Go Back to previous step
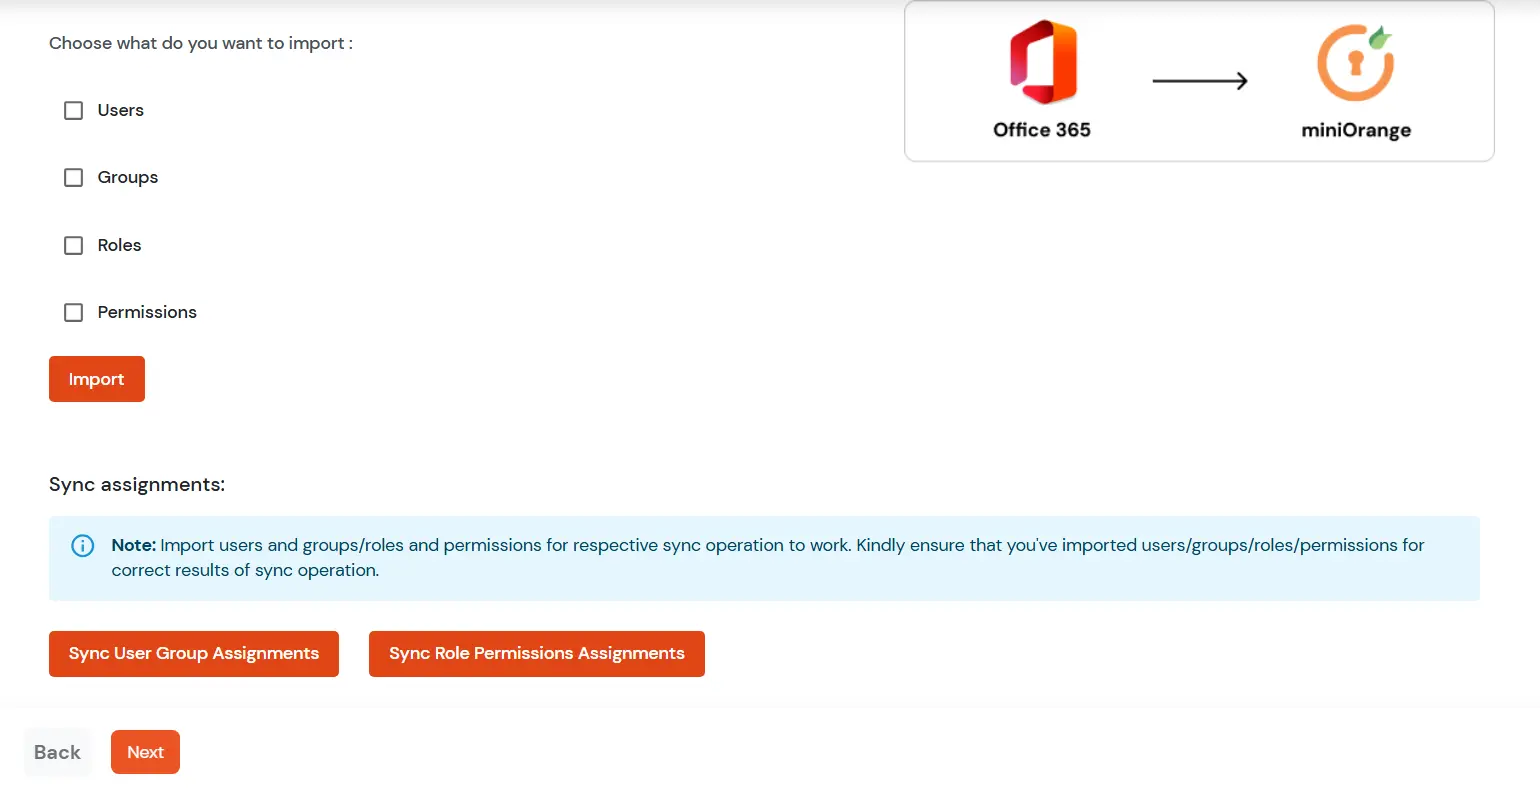This screenshot has width=1540, height=790. [x=57, y=752]
